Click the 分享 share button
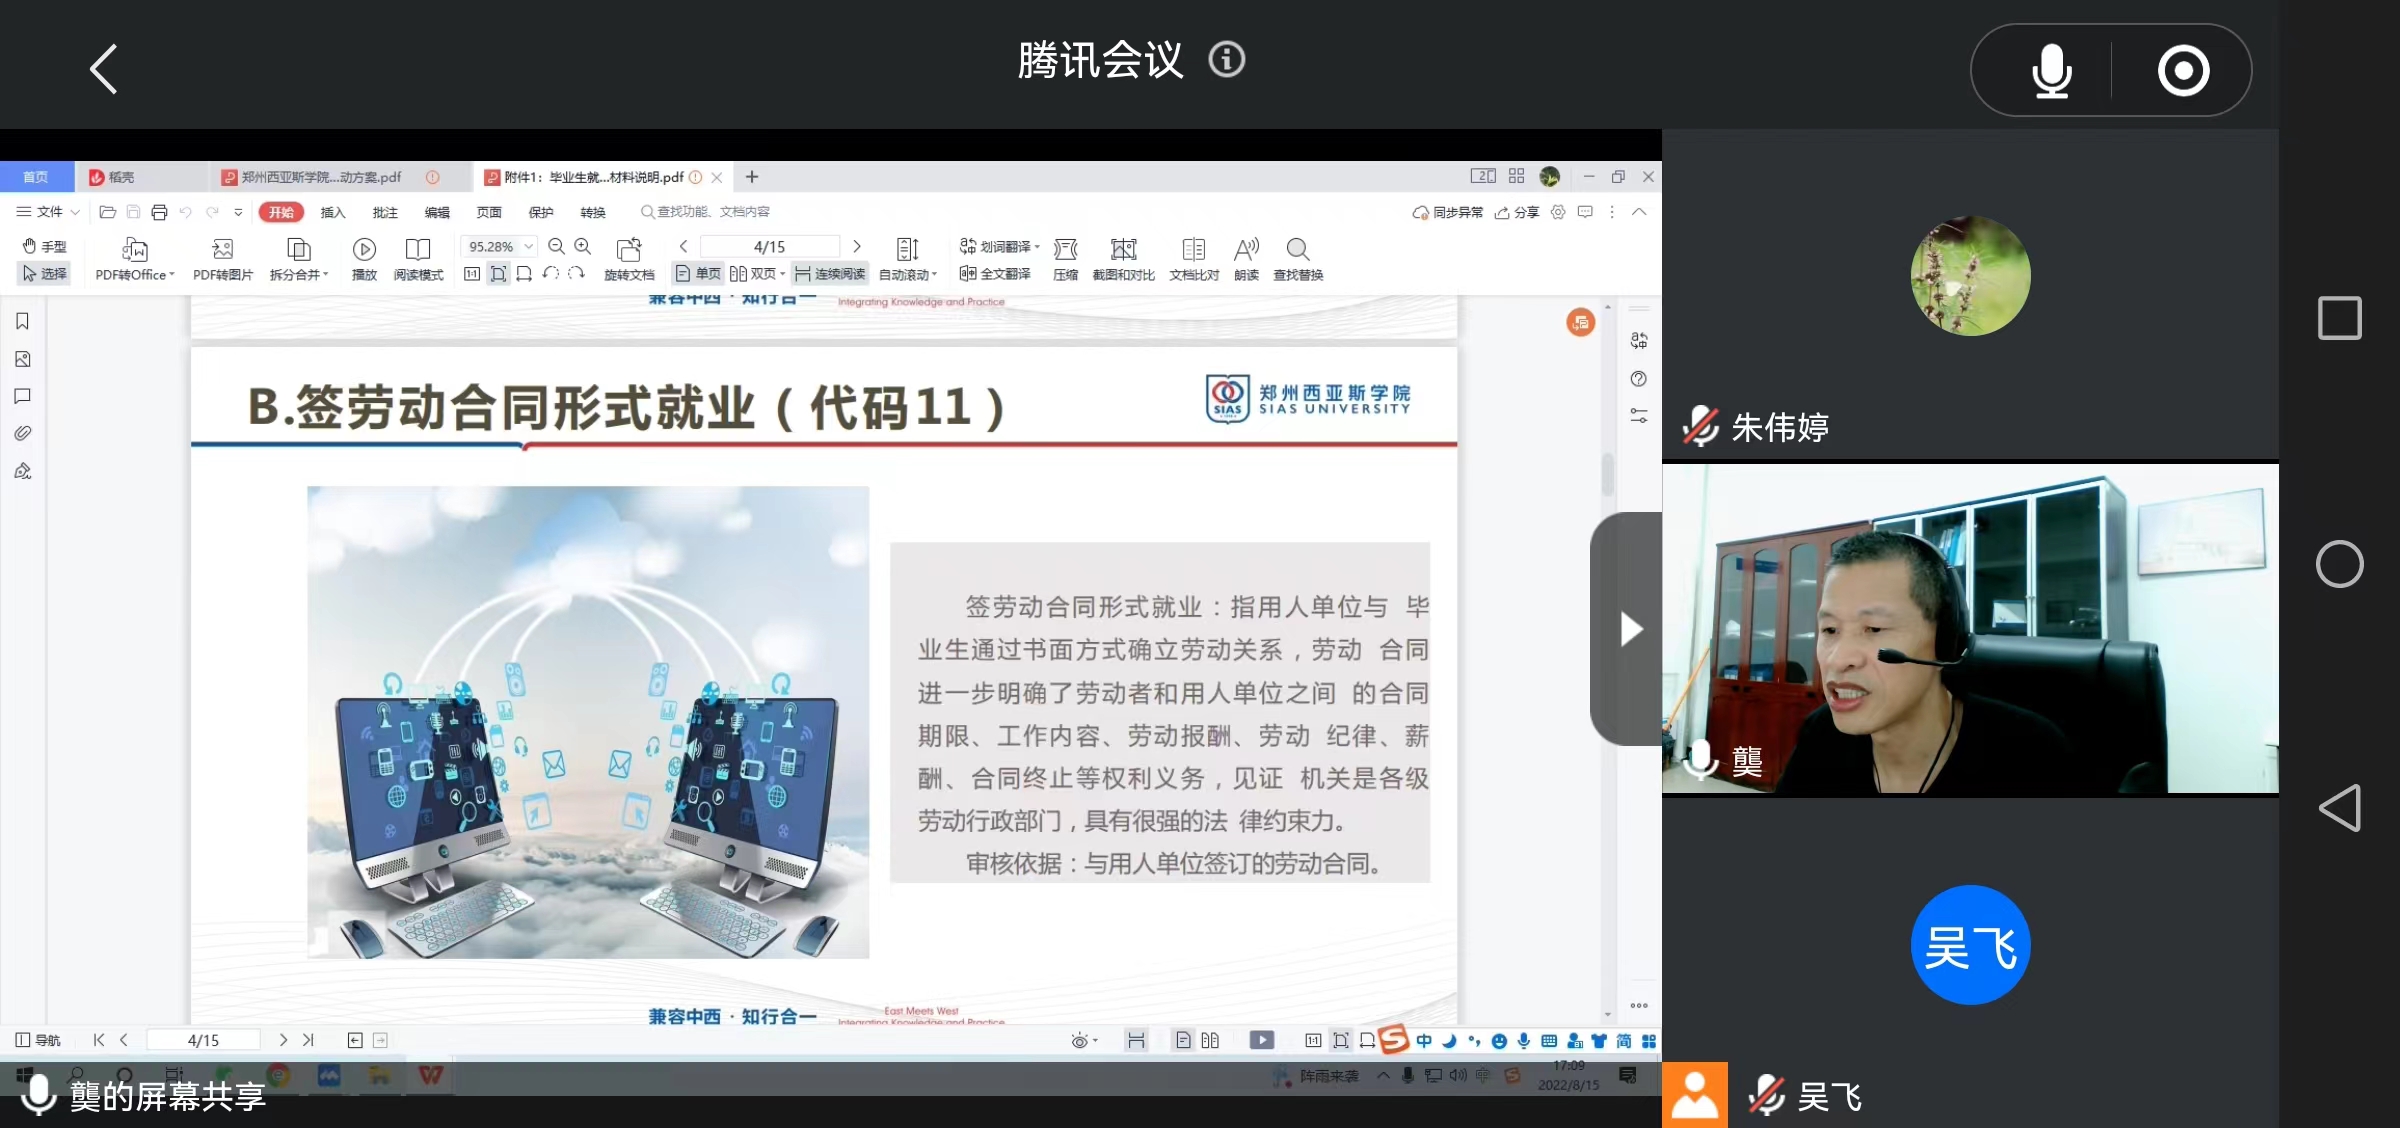This screenshot has height=1128, width=2400. pos(1517,212)
